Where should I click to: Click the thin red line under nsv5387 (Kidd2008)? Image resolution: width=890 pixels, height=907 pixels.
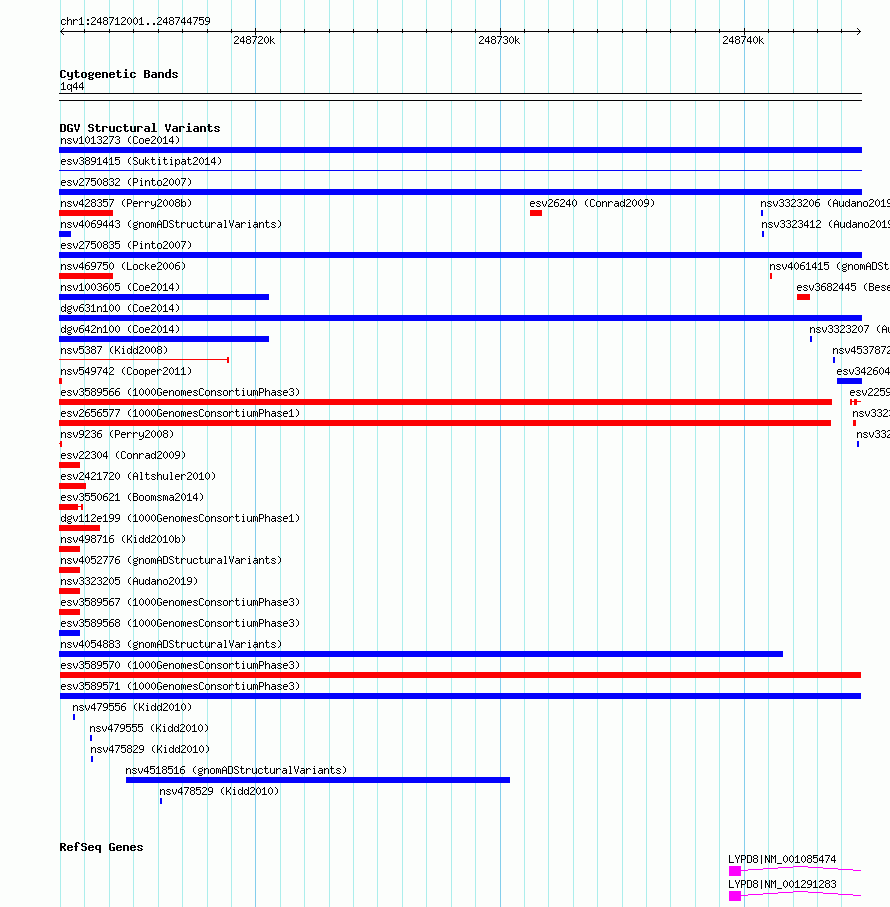144,360
